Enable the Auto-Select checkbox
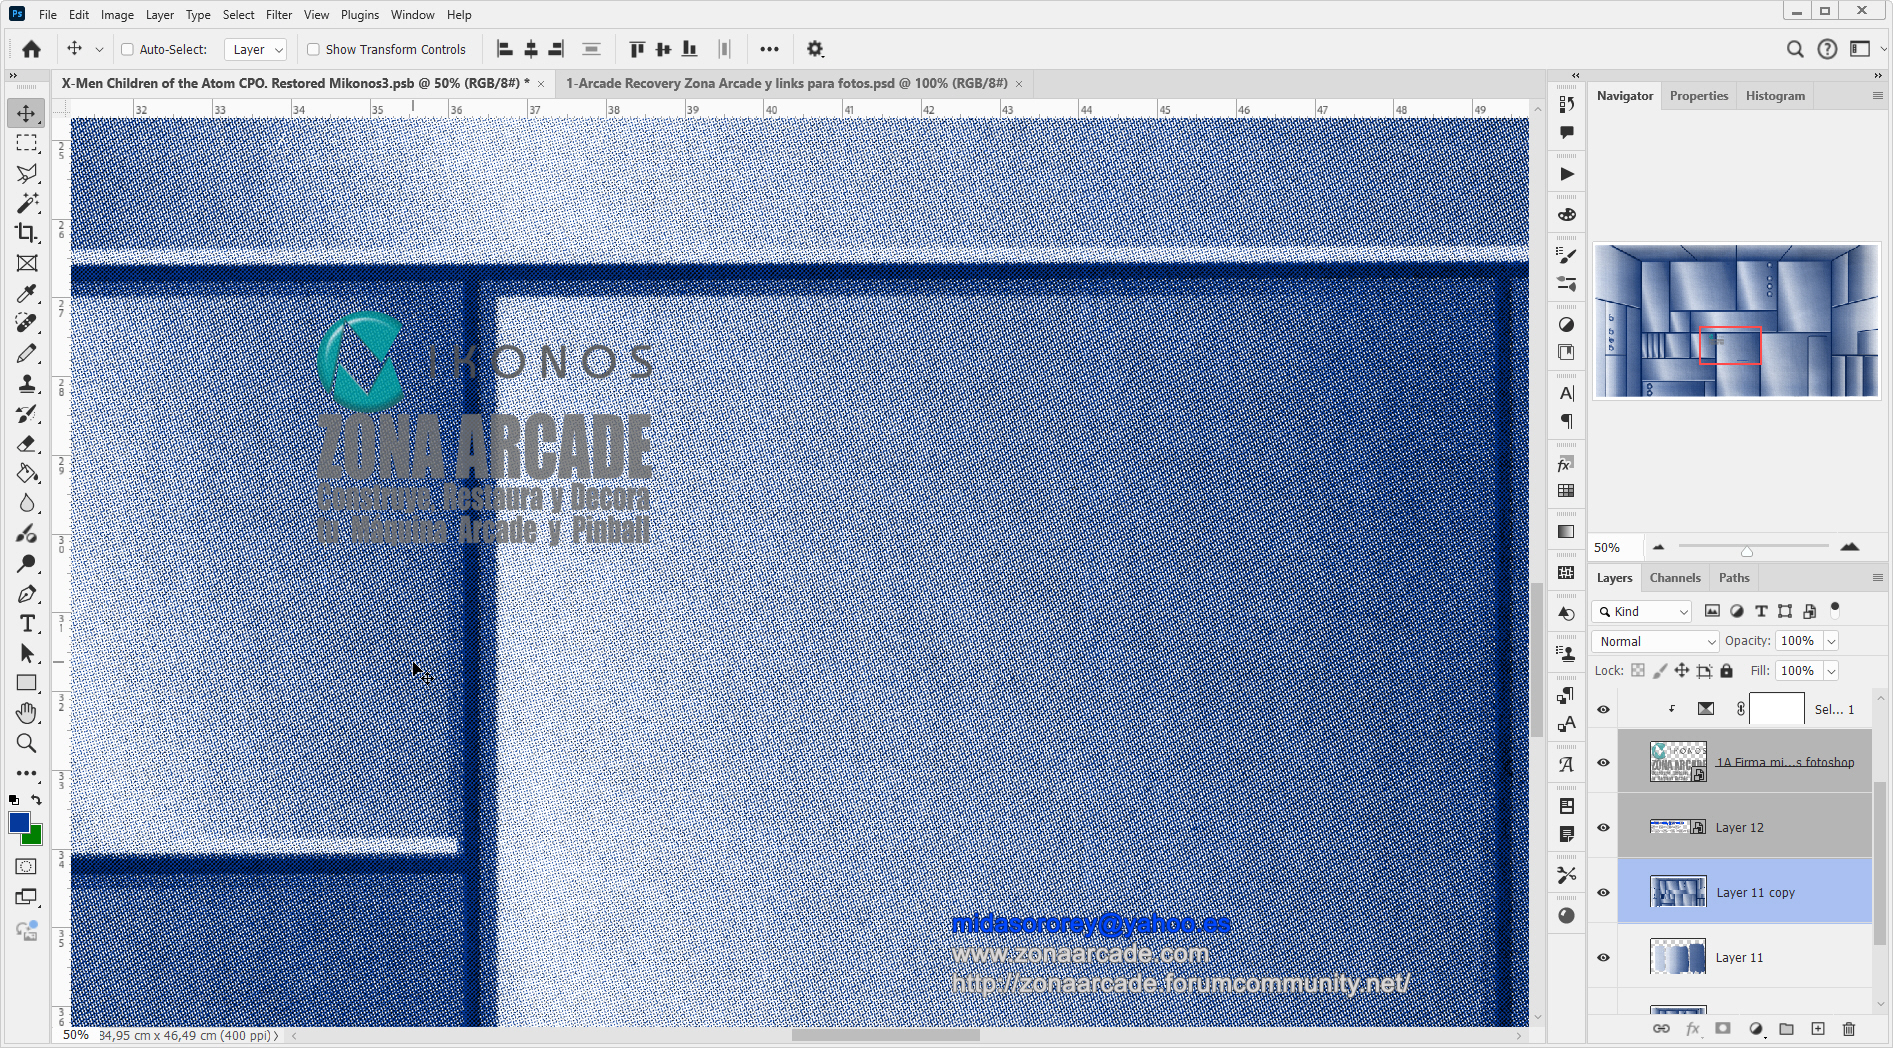This screenshot has width=1893, height=1048. [127, 49]
